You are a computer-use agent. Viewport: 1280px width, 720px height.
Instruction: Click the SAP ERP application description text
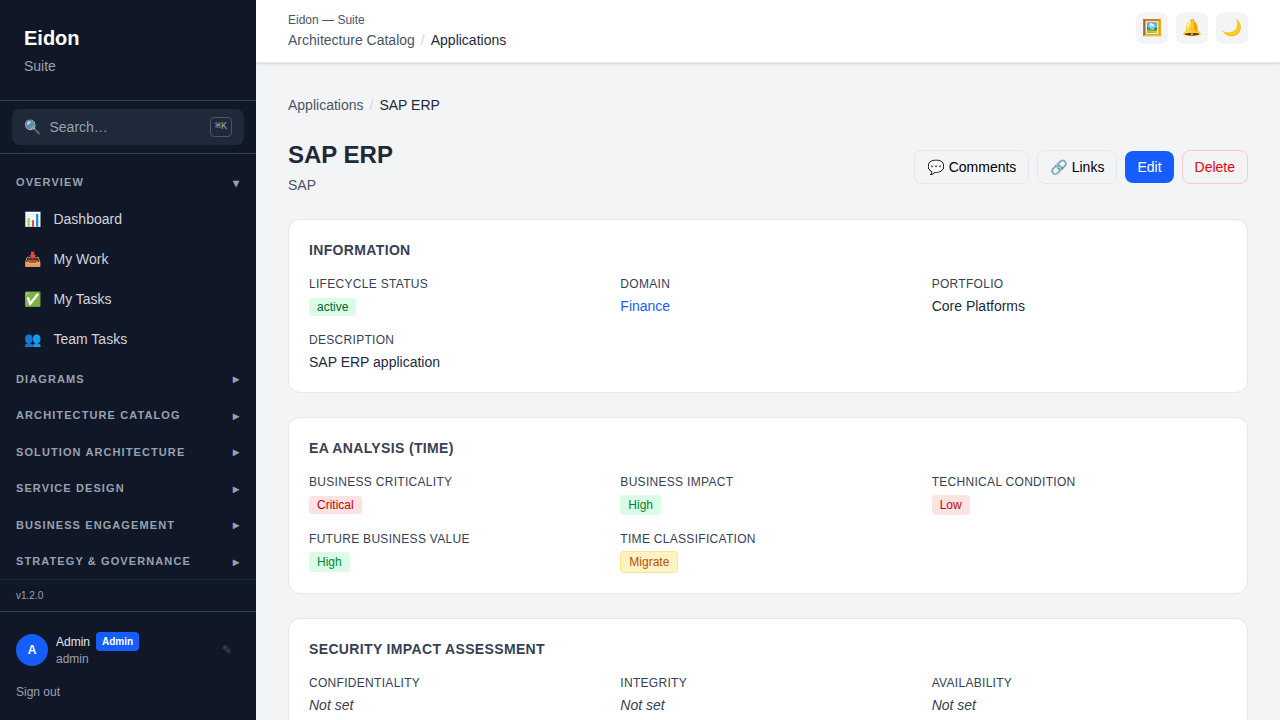point(374,362)
